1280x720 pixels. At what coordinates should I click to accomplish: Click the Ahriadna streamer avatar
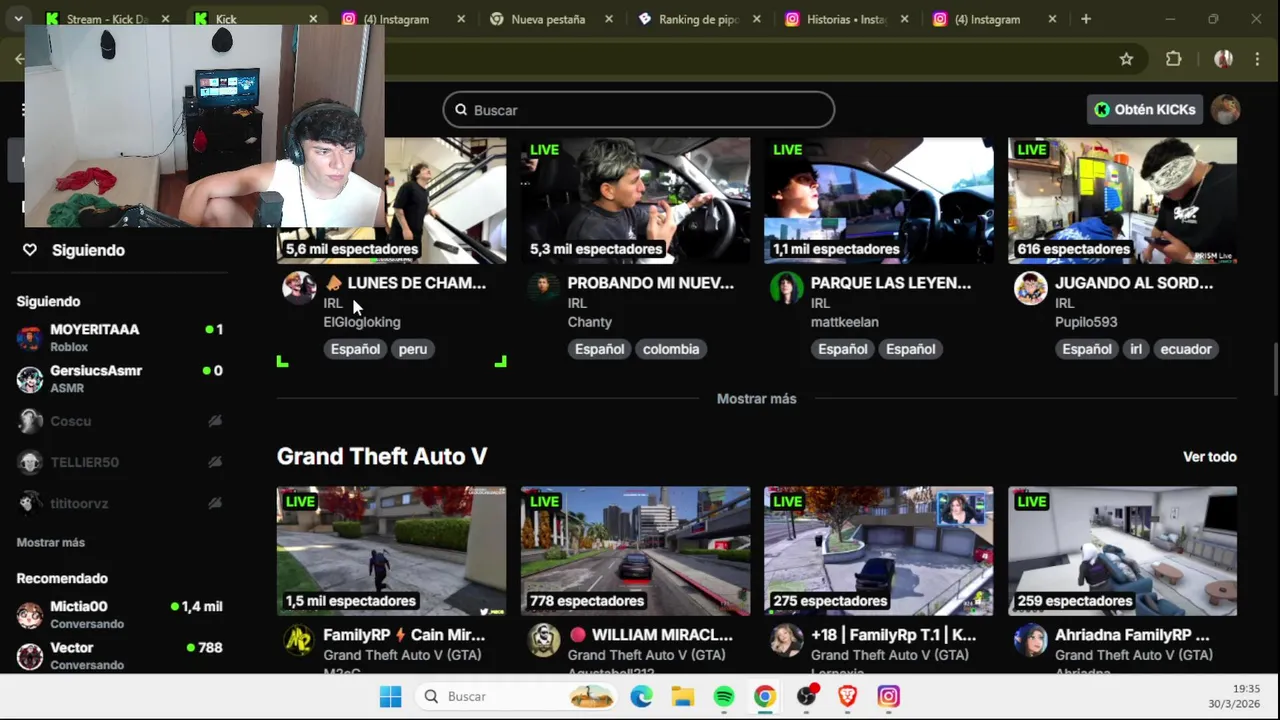1030,640
